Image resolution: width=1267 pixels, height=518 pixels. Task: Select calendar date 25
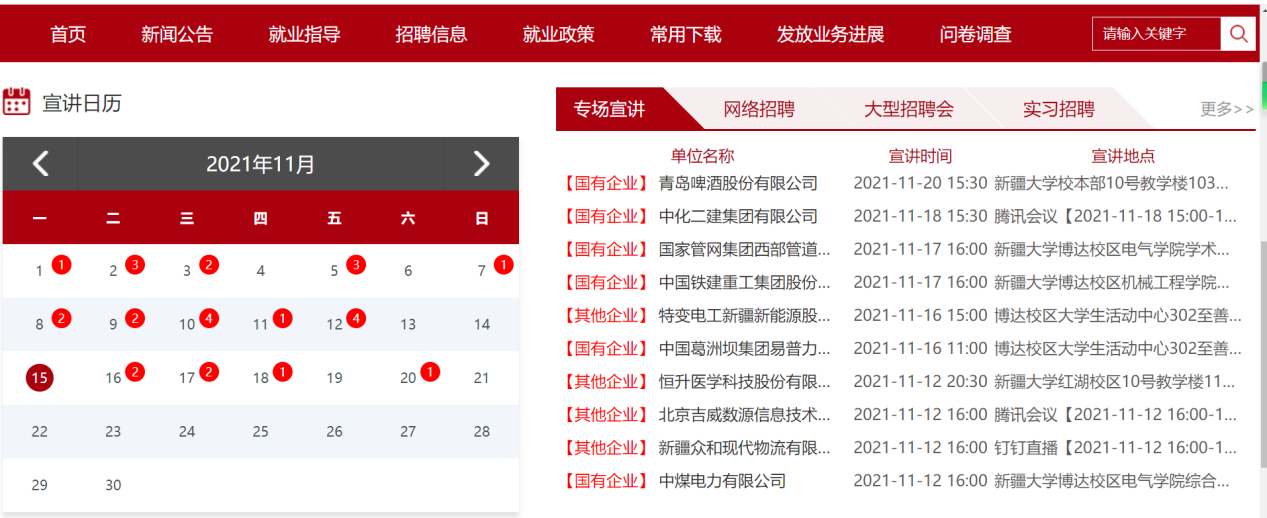point(260,432)
